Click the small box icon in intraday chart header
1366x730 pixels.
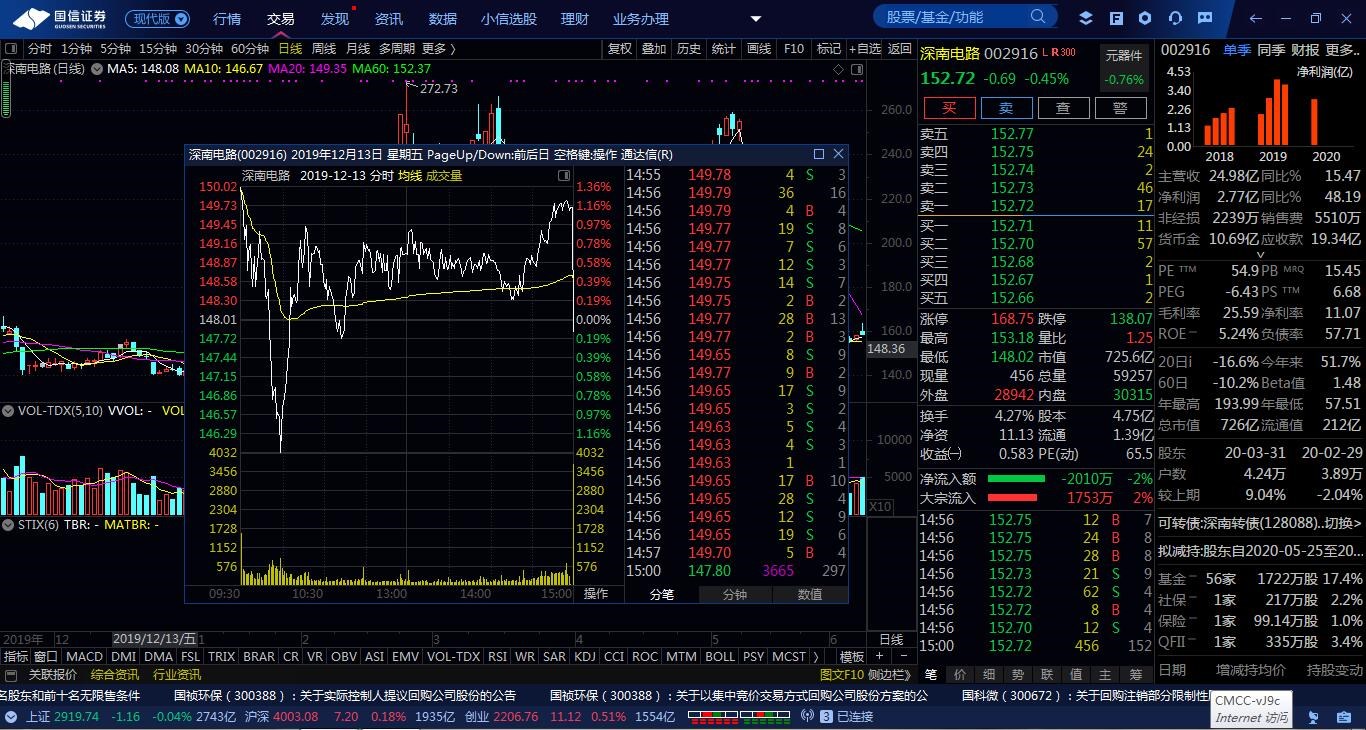564,176
